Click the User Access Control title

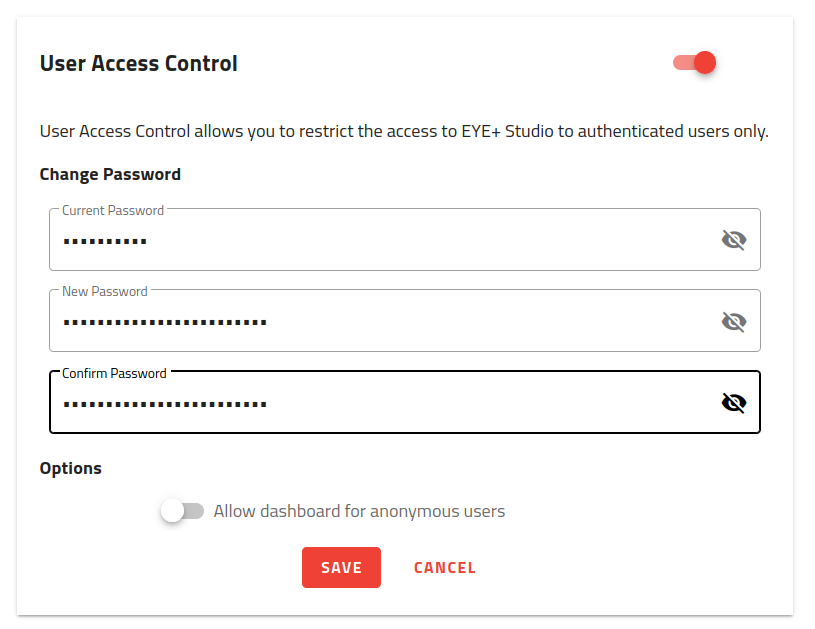[x=138, y=63]
